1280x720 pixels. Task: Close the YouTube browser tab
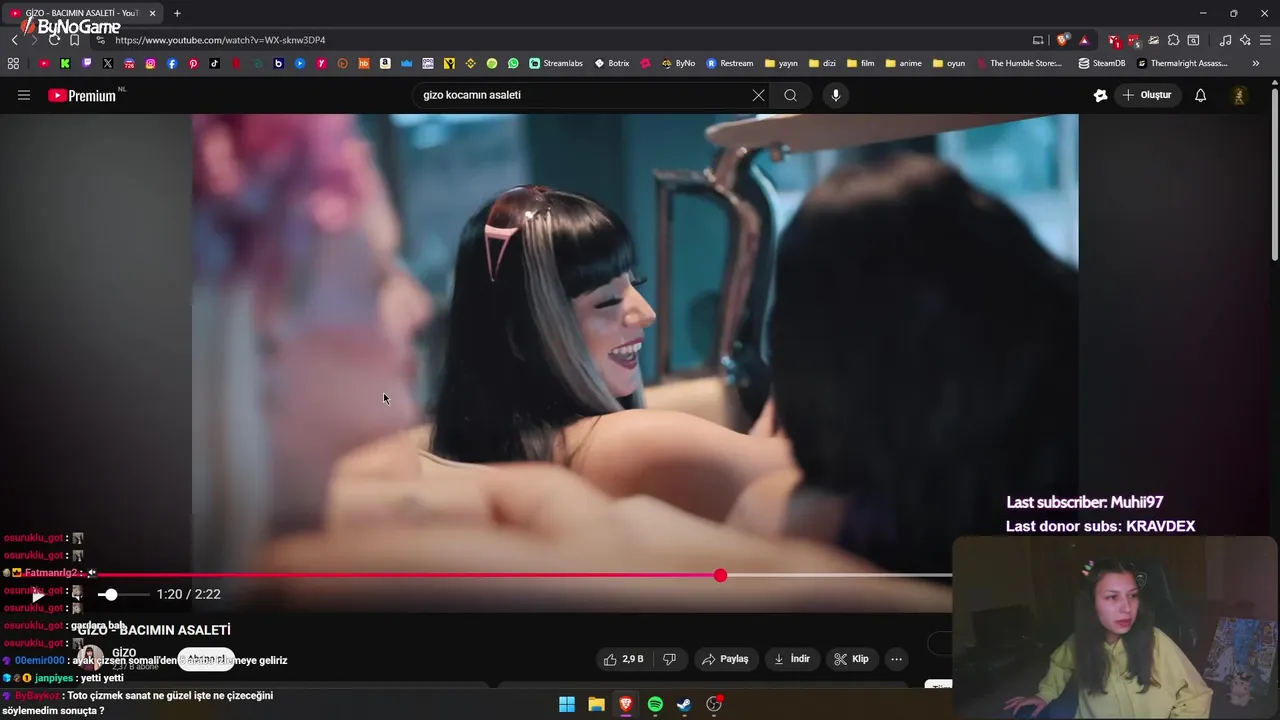point(152,13)
